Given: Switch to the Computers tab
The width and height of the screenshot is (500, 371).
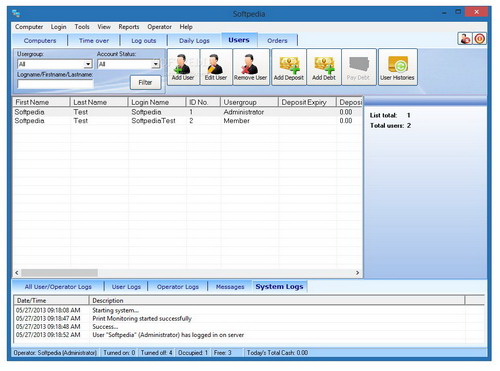Looking at the screenshot, I should 40,41.
